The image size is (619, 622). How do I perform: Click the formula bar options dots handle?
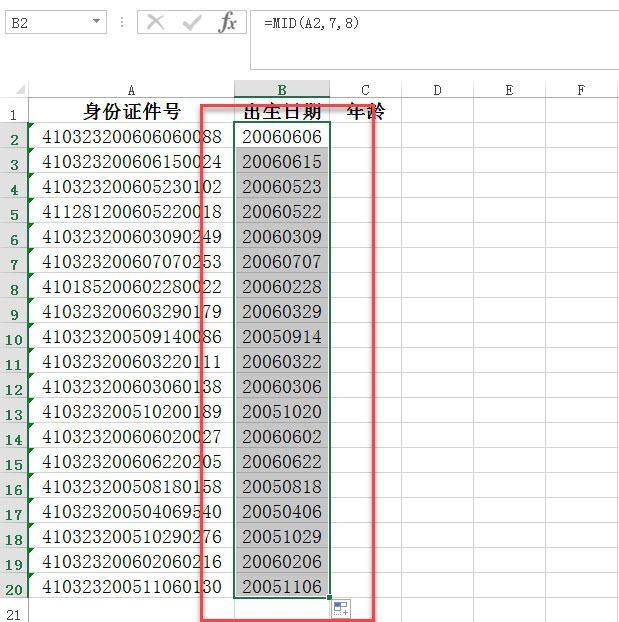click(122, 22)
